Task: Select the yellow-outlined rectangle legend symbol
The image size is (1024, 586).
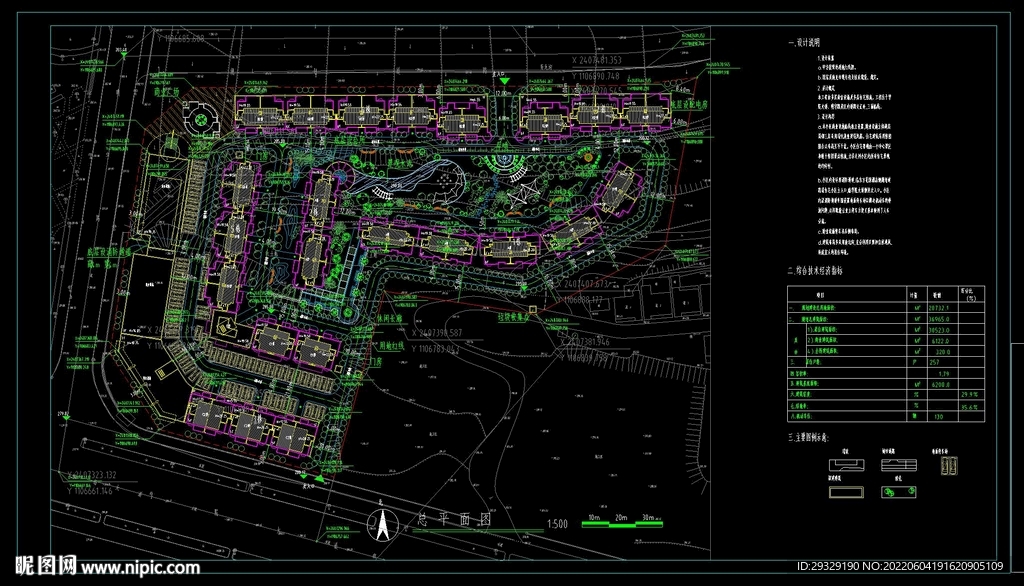Action: click(x=846, y=492)
